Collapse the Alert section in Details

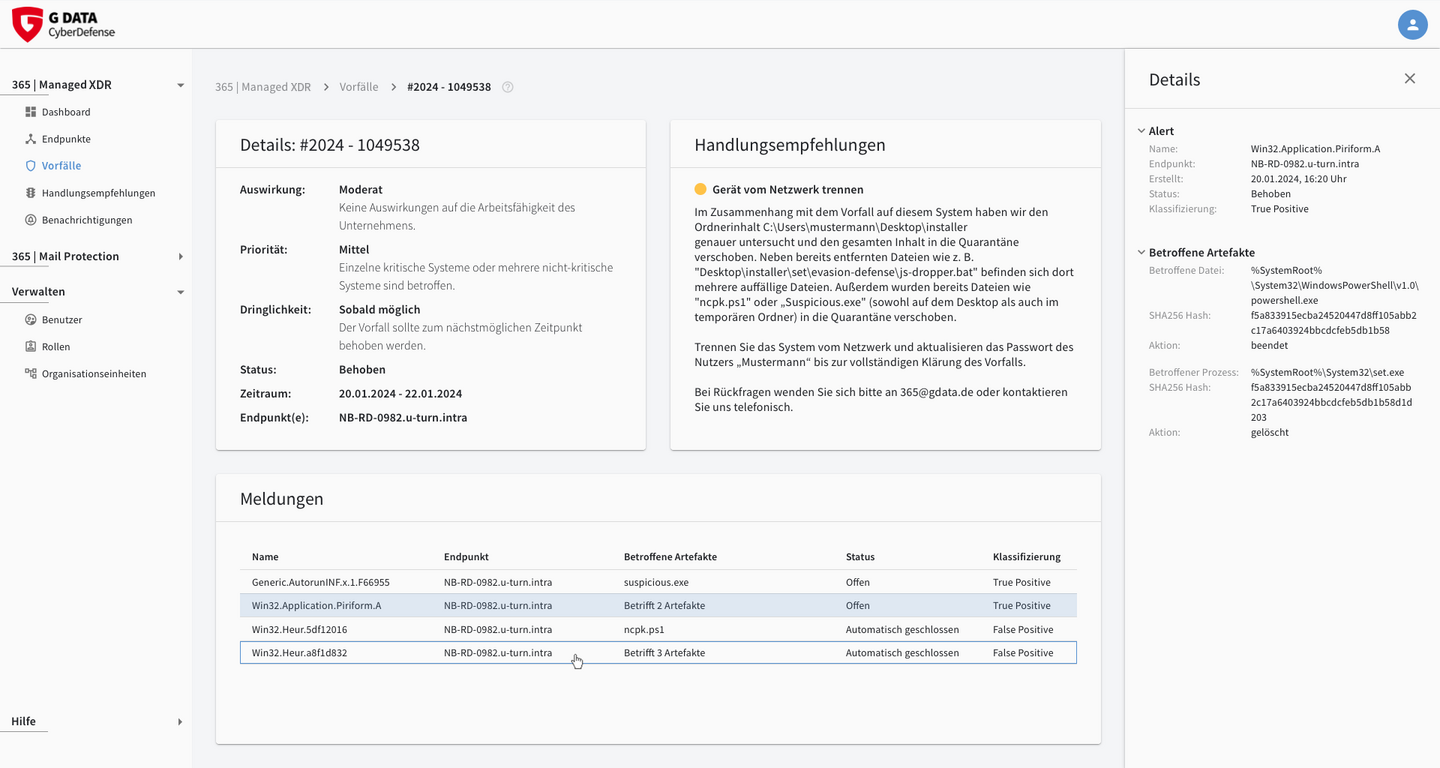[1141, 131]
